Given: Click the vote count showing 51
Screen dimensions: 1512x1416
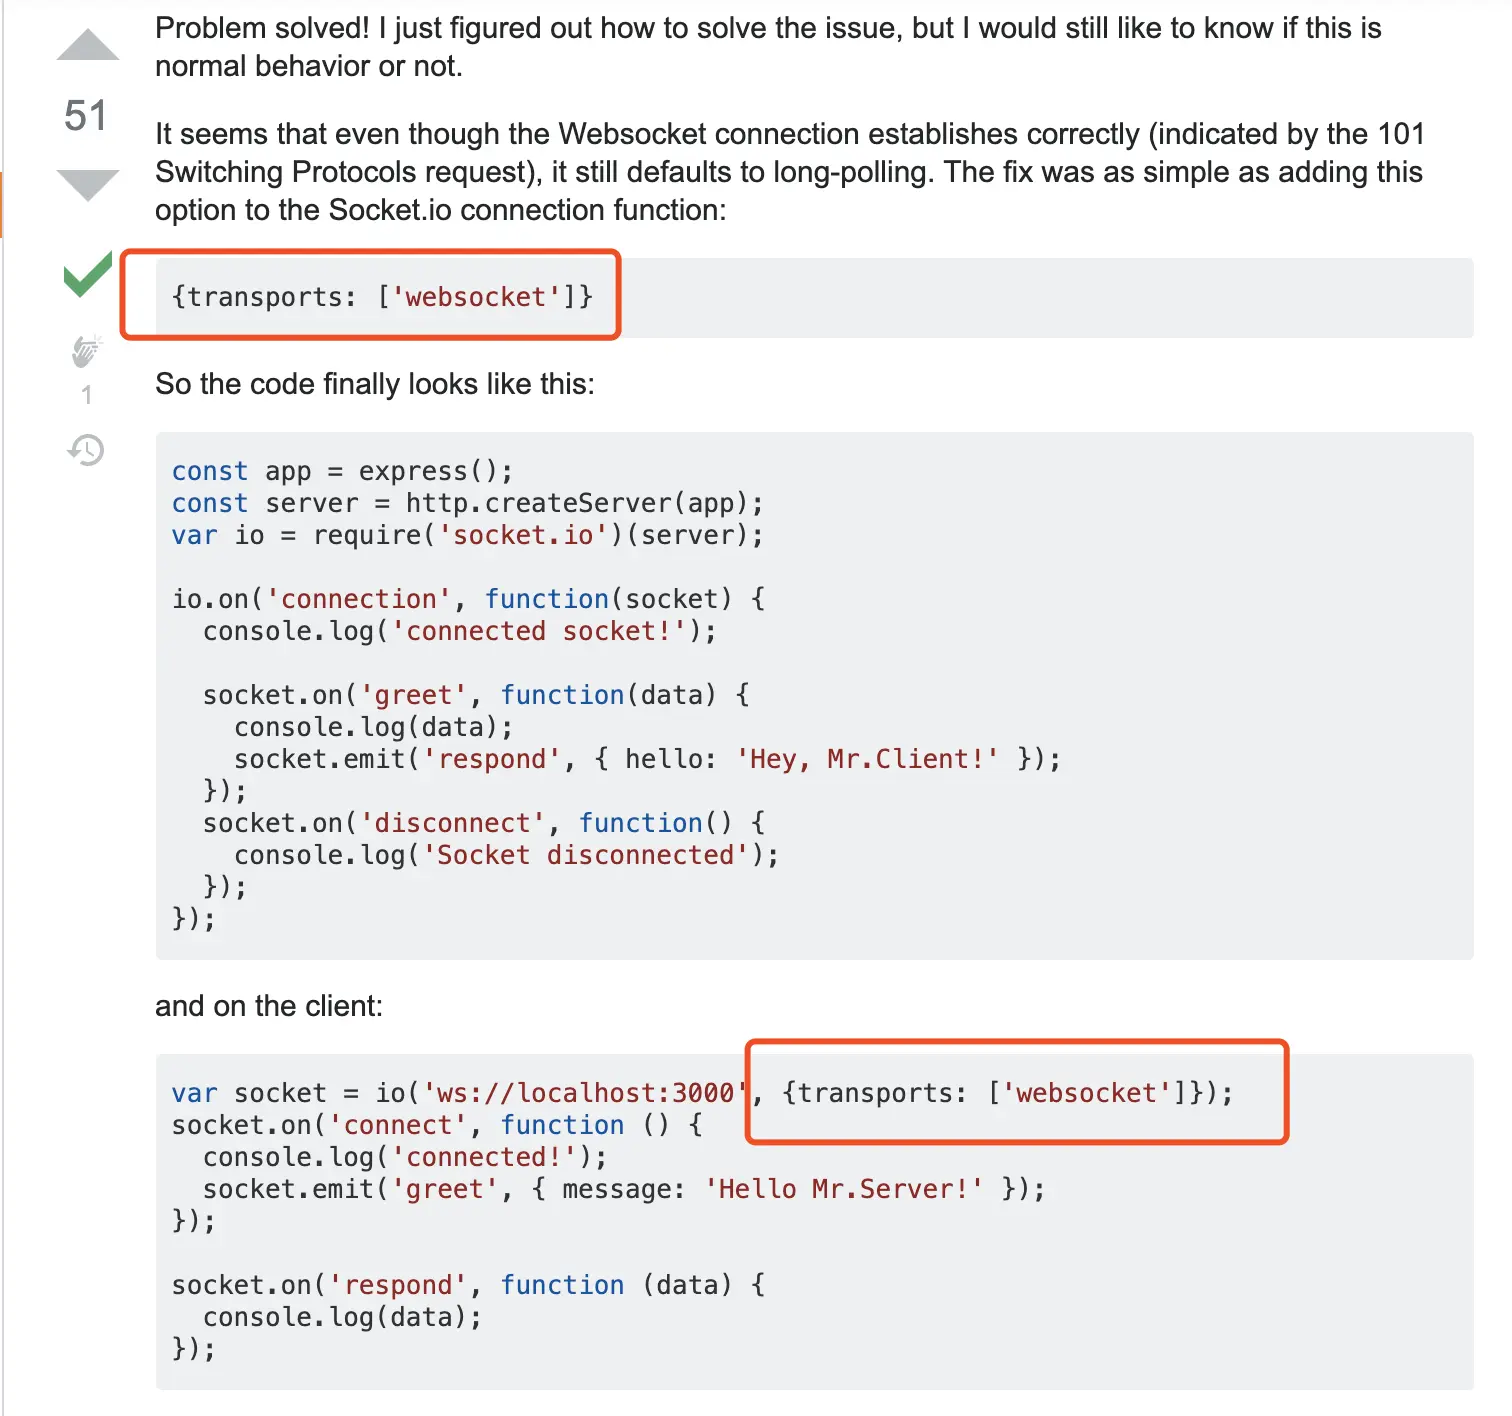Looking at the screenshot, I should (x=86, y=116).
